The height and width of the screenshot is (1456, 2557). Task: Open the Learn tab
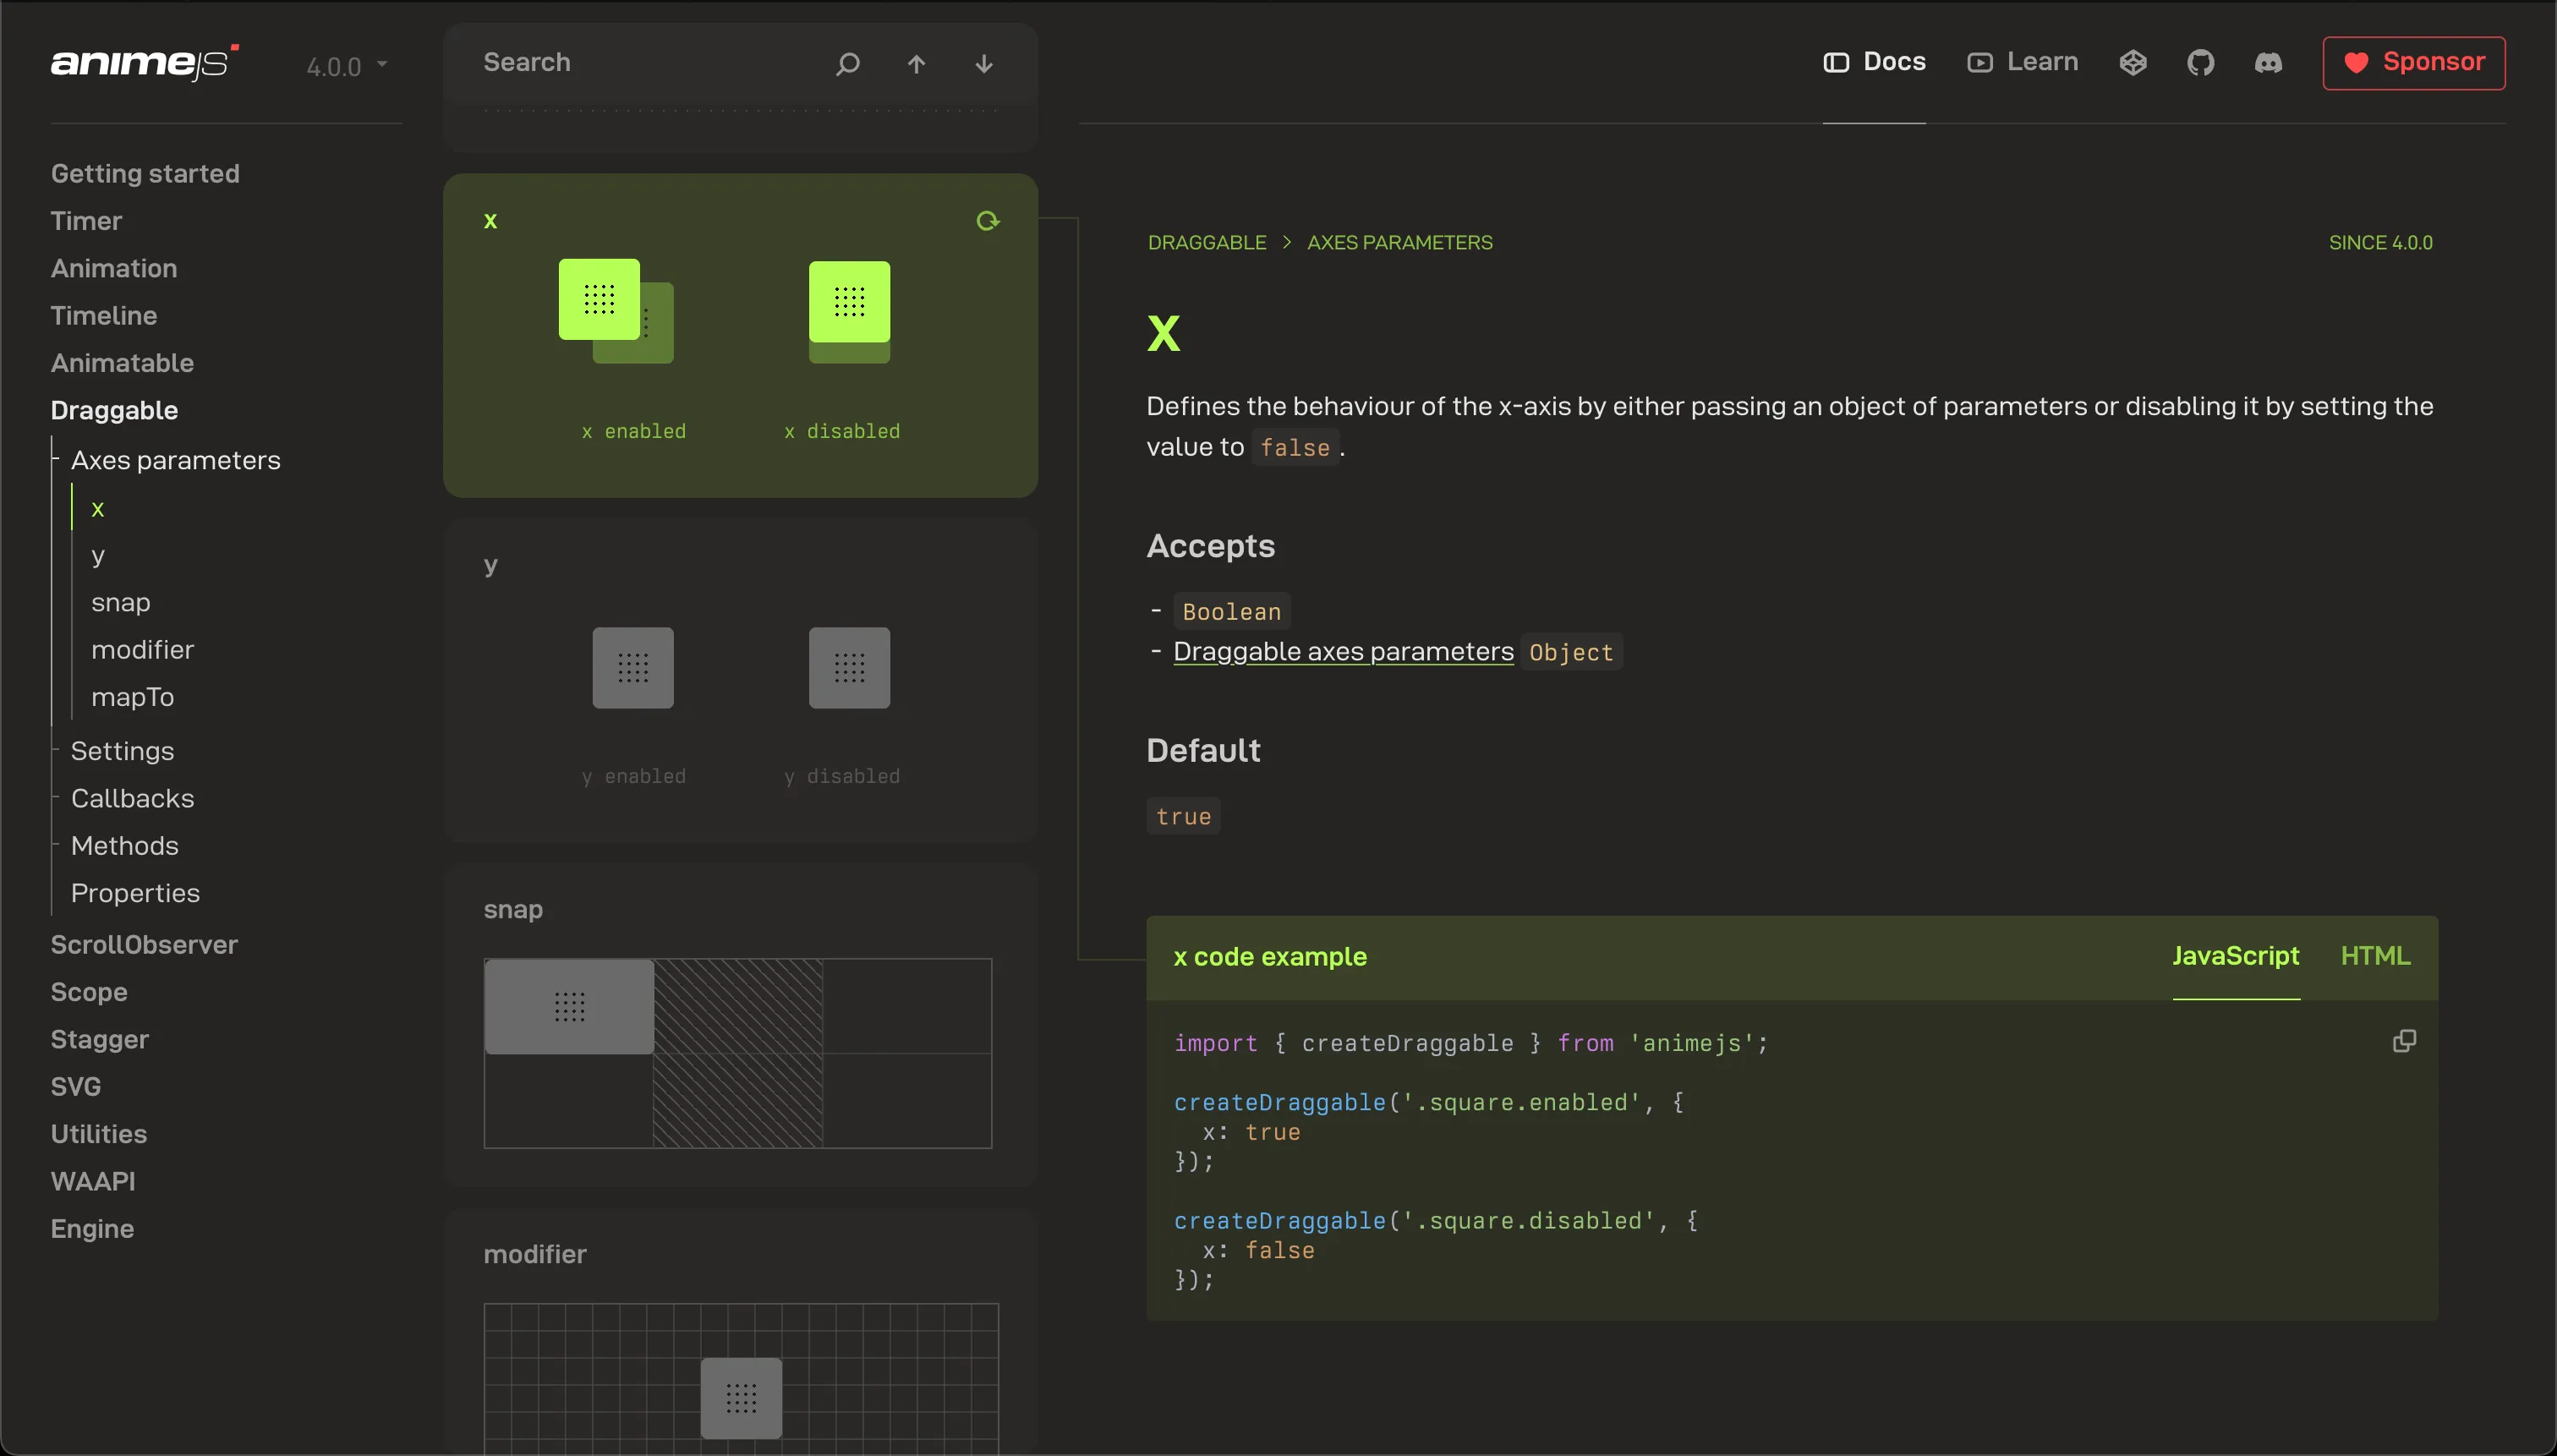2022,62
